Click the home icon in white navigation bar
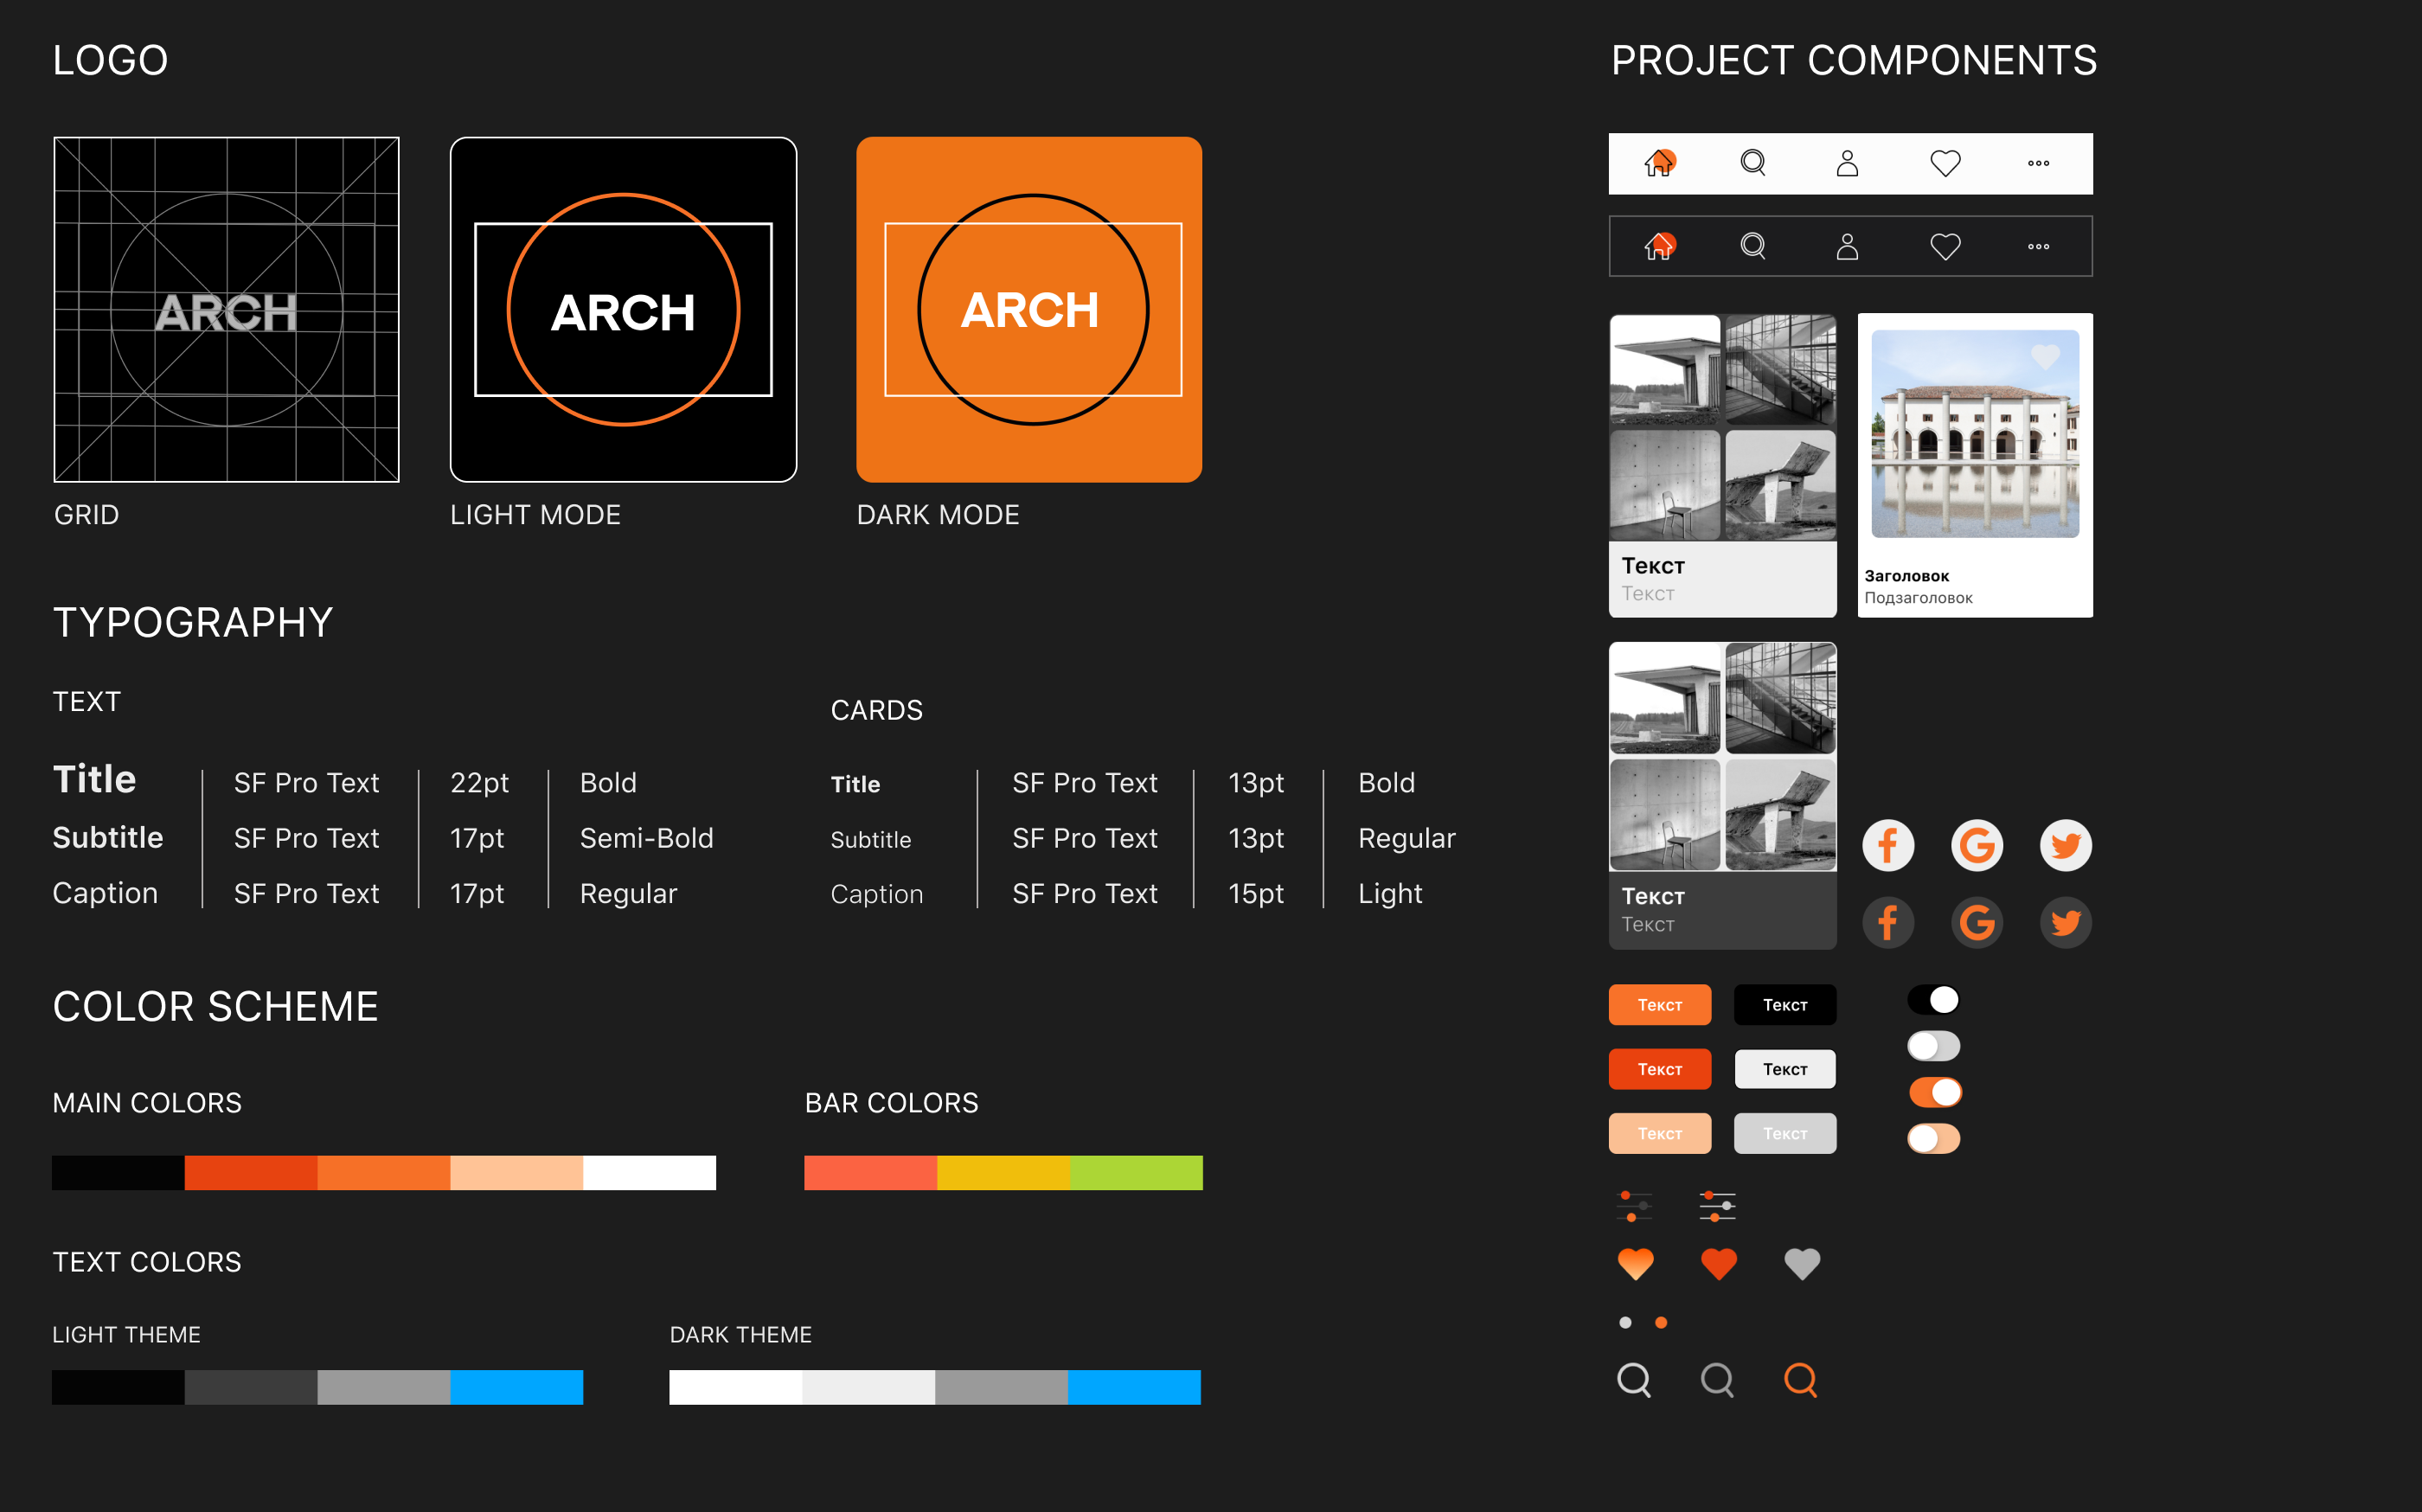 (x=1659, y=163)
